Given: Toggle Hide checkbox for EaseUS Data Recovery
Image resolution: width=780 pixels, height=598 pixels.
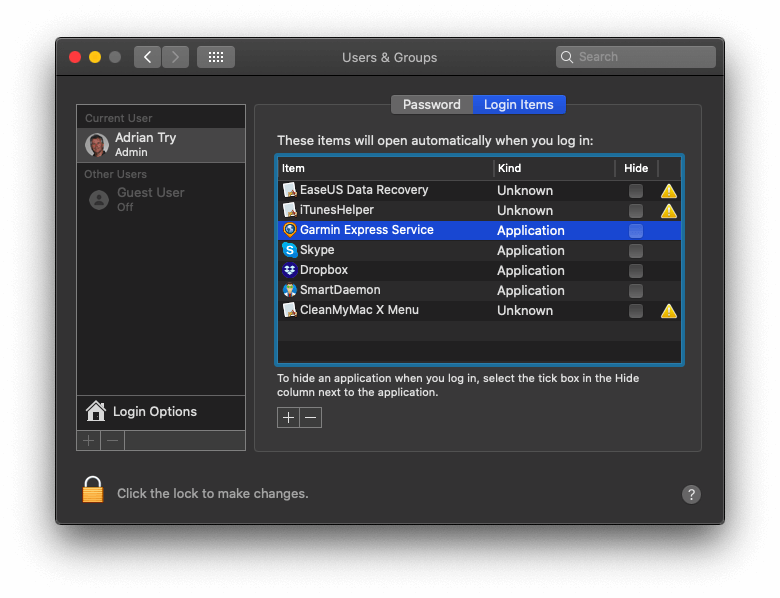Looking at the screenshot, I should point(636,191).
